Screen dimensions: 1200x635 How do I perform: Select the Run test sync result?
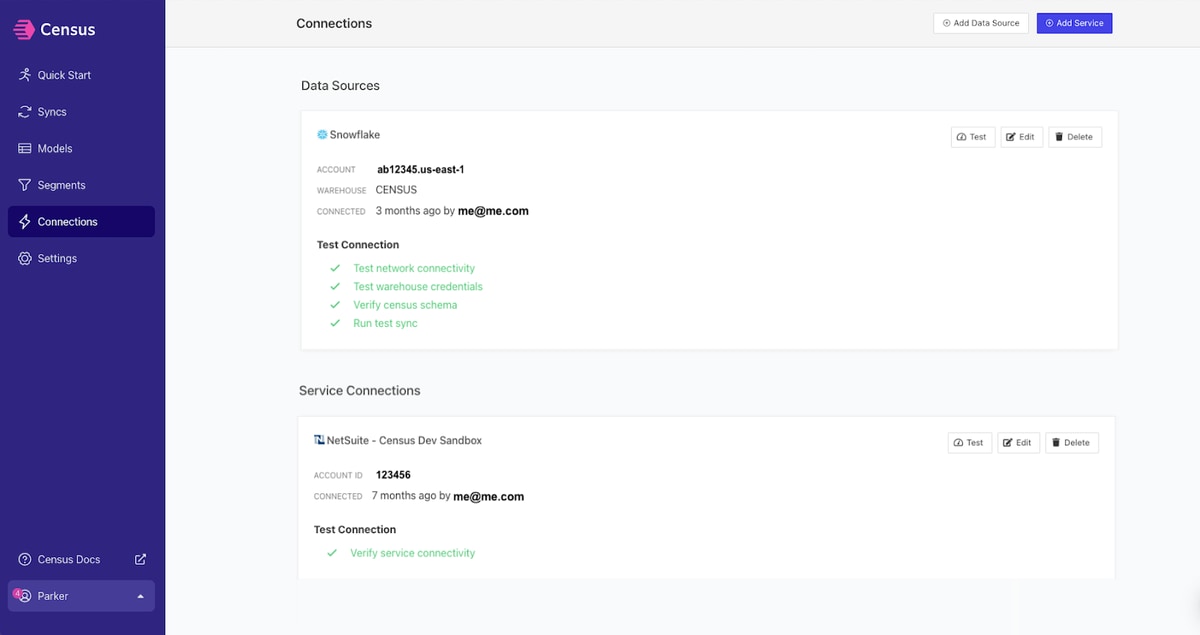[385, 324]
